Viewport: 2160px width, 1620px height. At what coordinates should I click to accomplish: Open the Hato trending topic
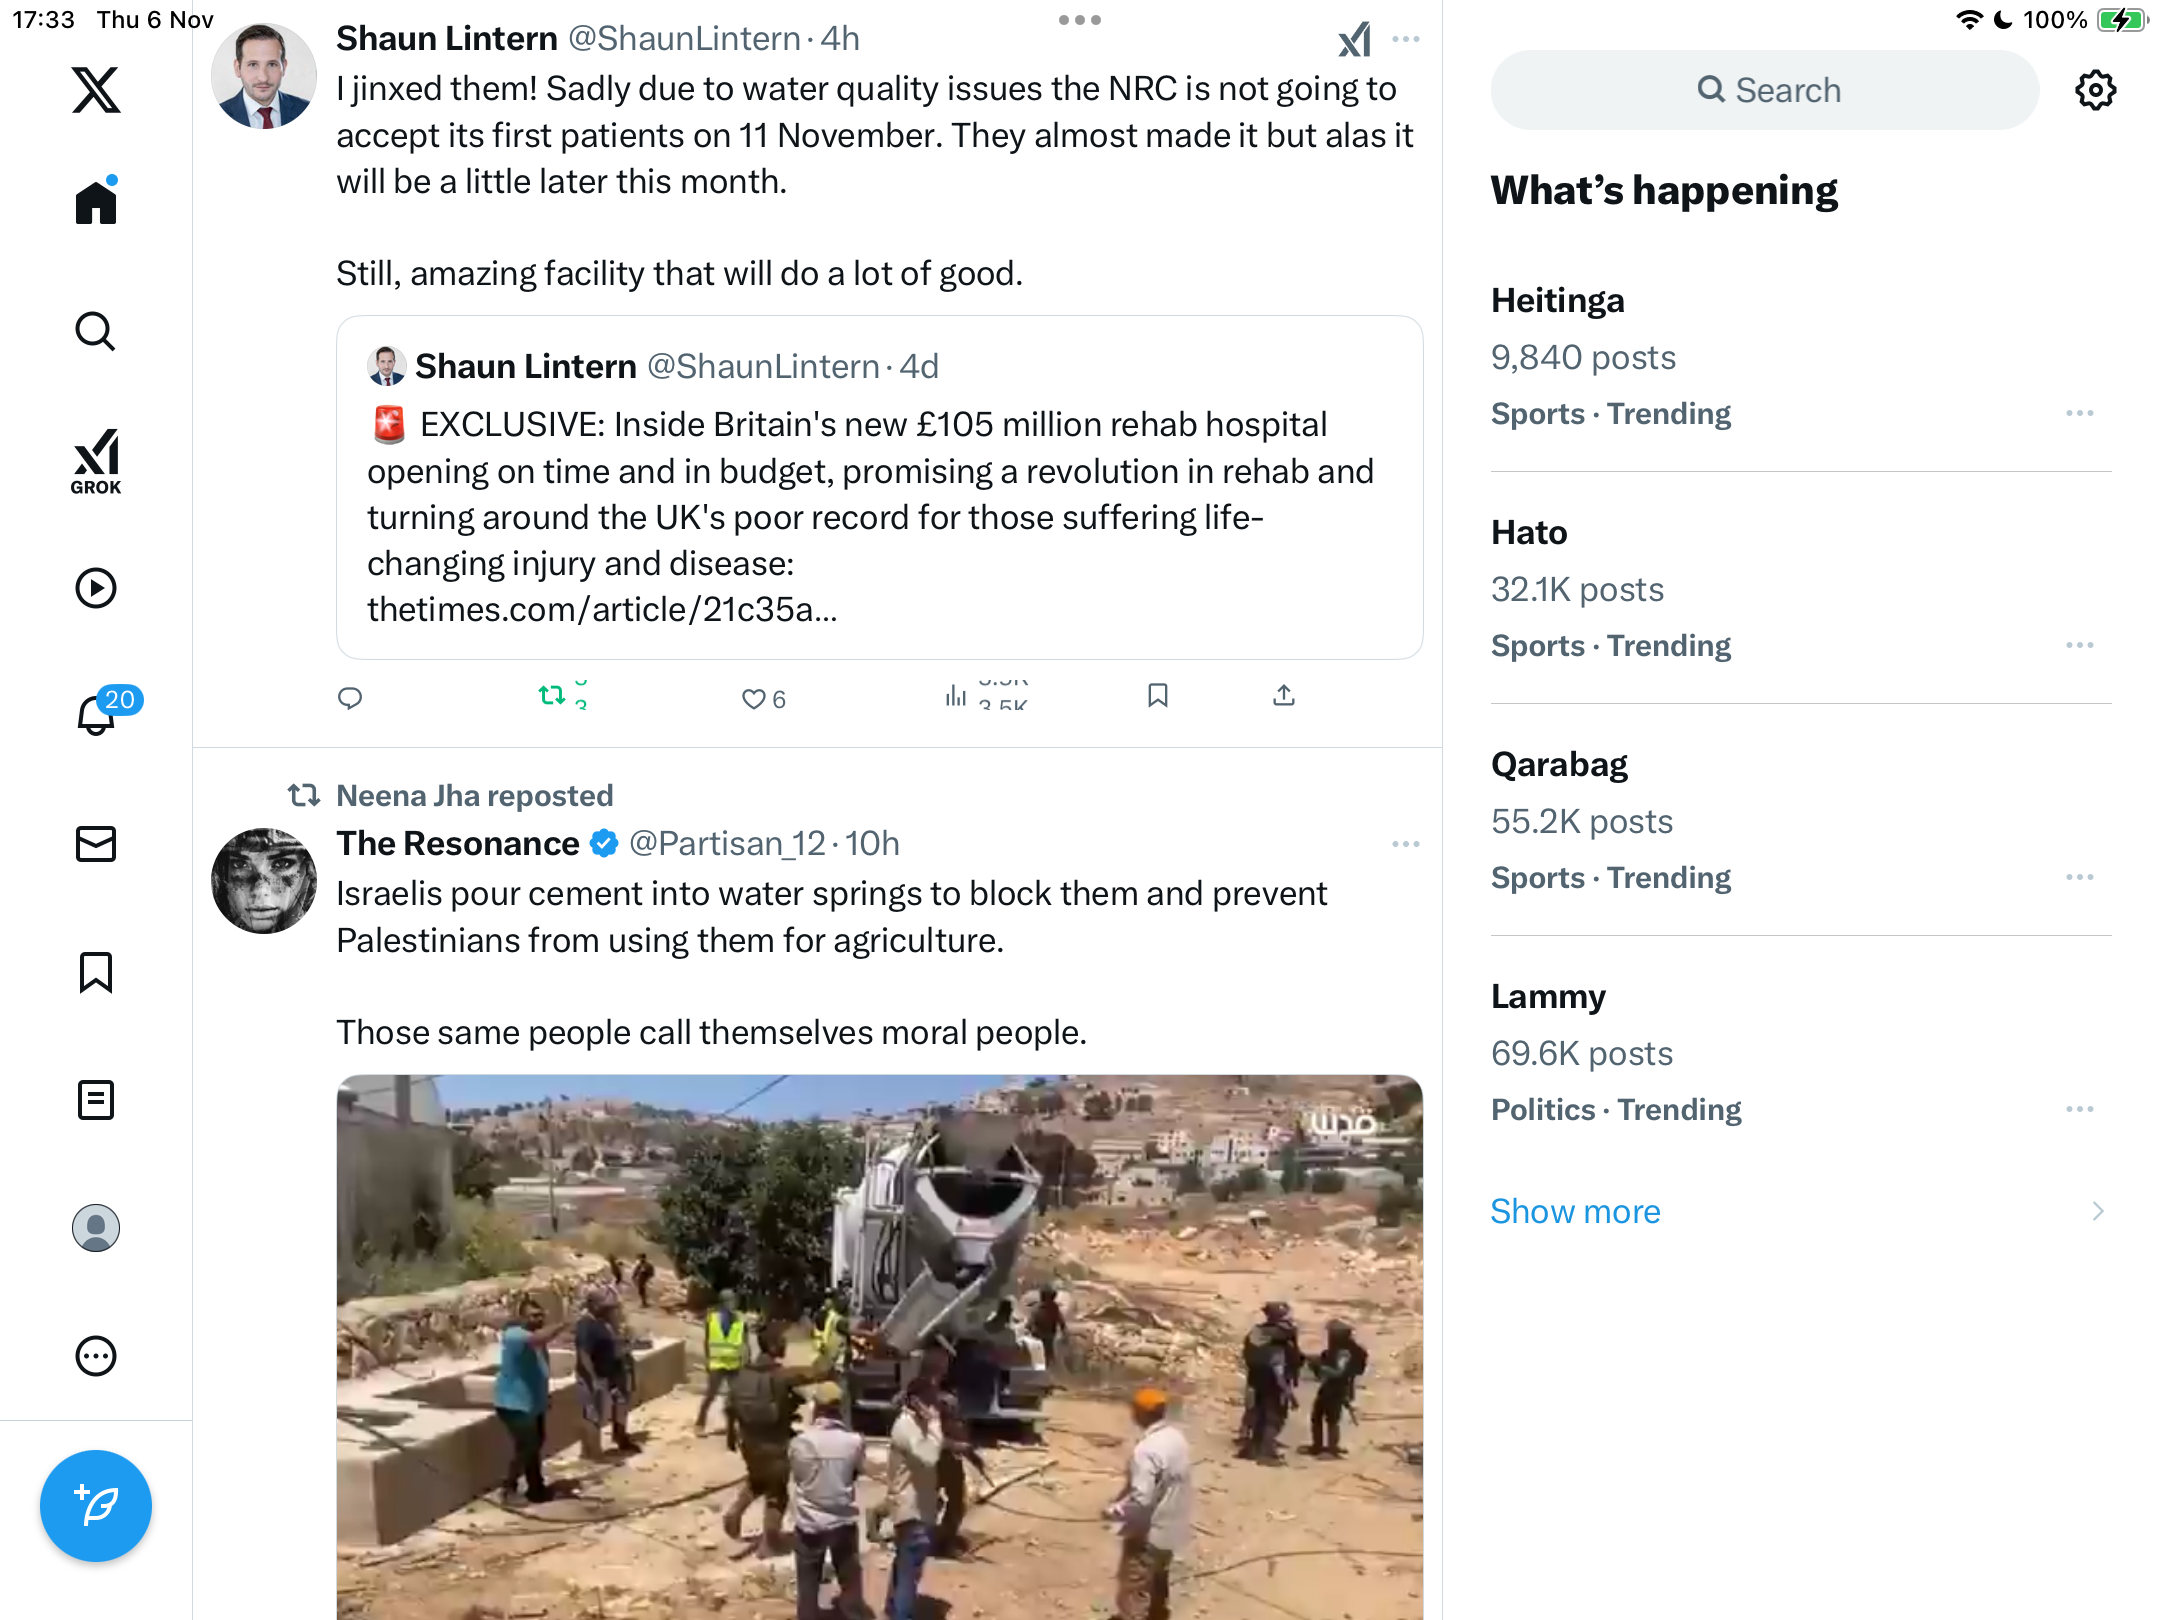point(1529,532)
